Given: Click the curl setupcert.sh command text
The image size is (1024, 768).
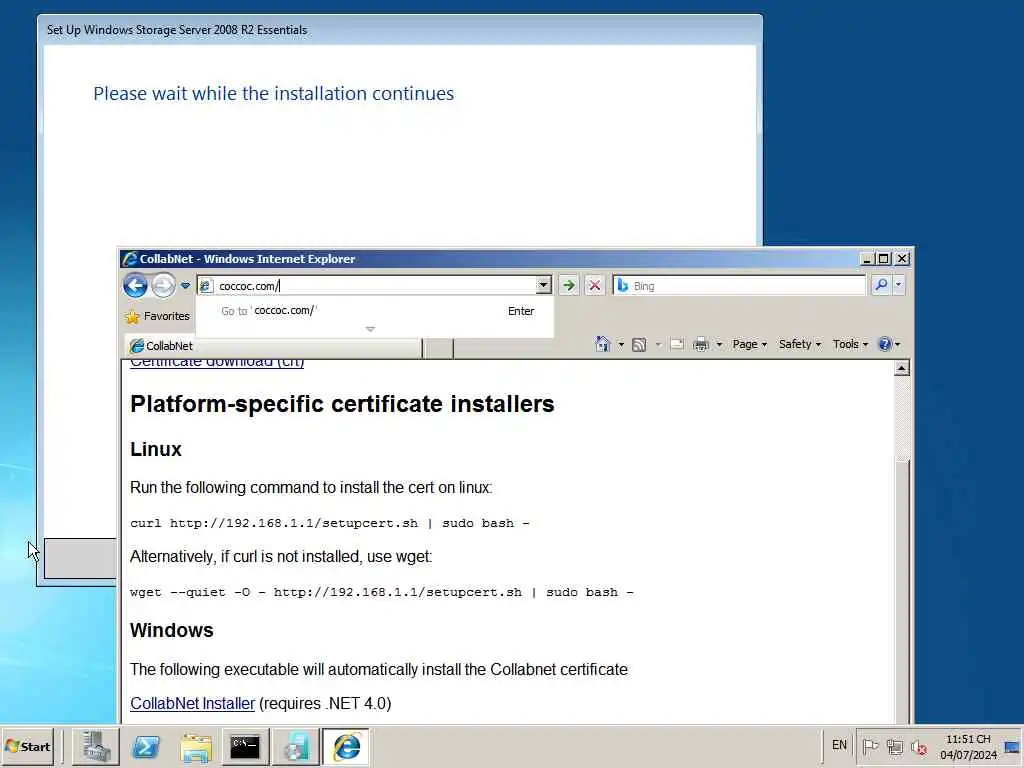Looking at the screenshot, I should (x=330, y=523).
